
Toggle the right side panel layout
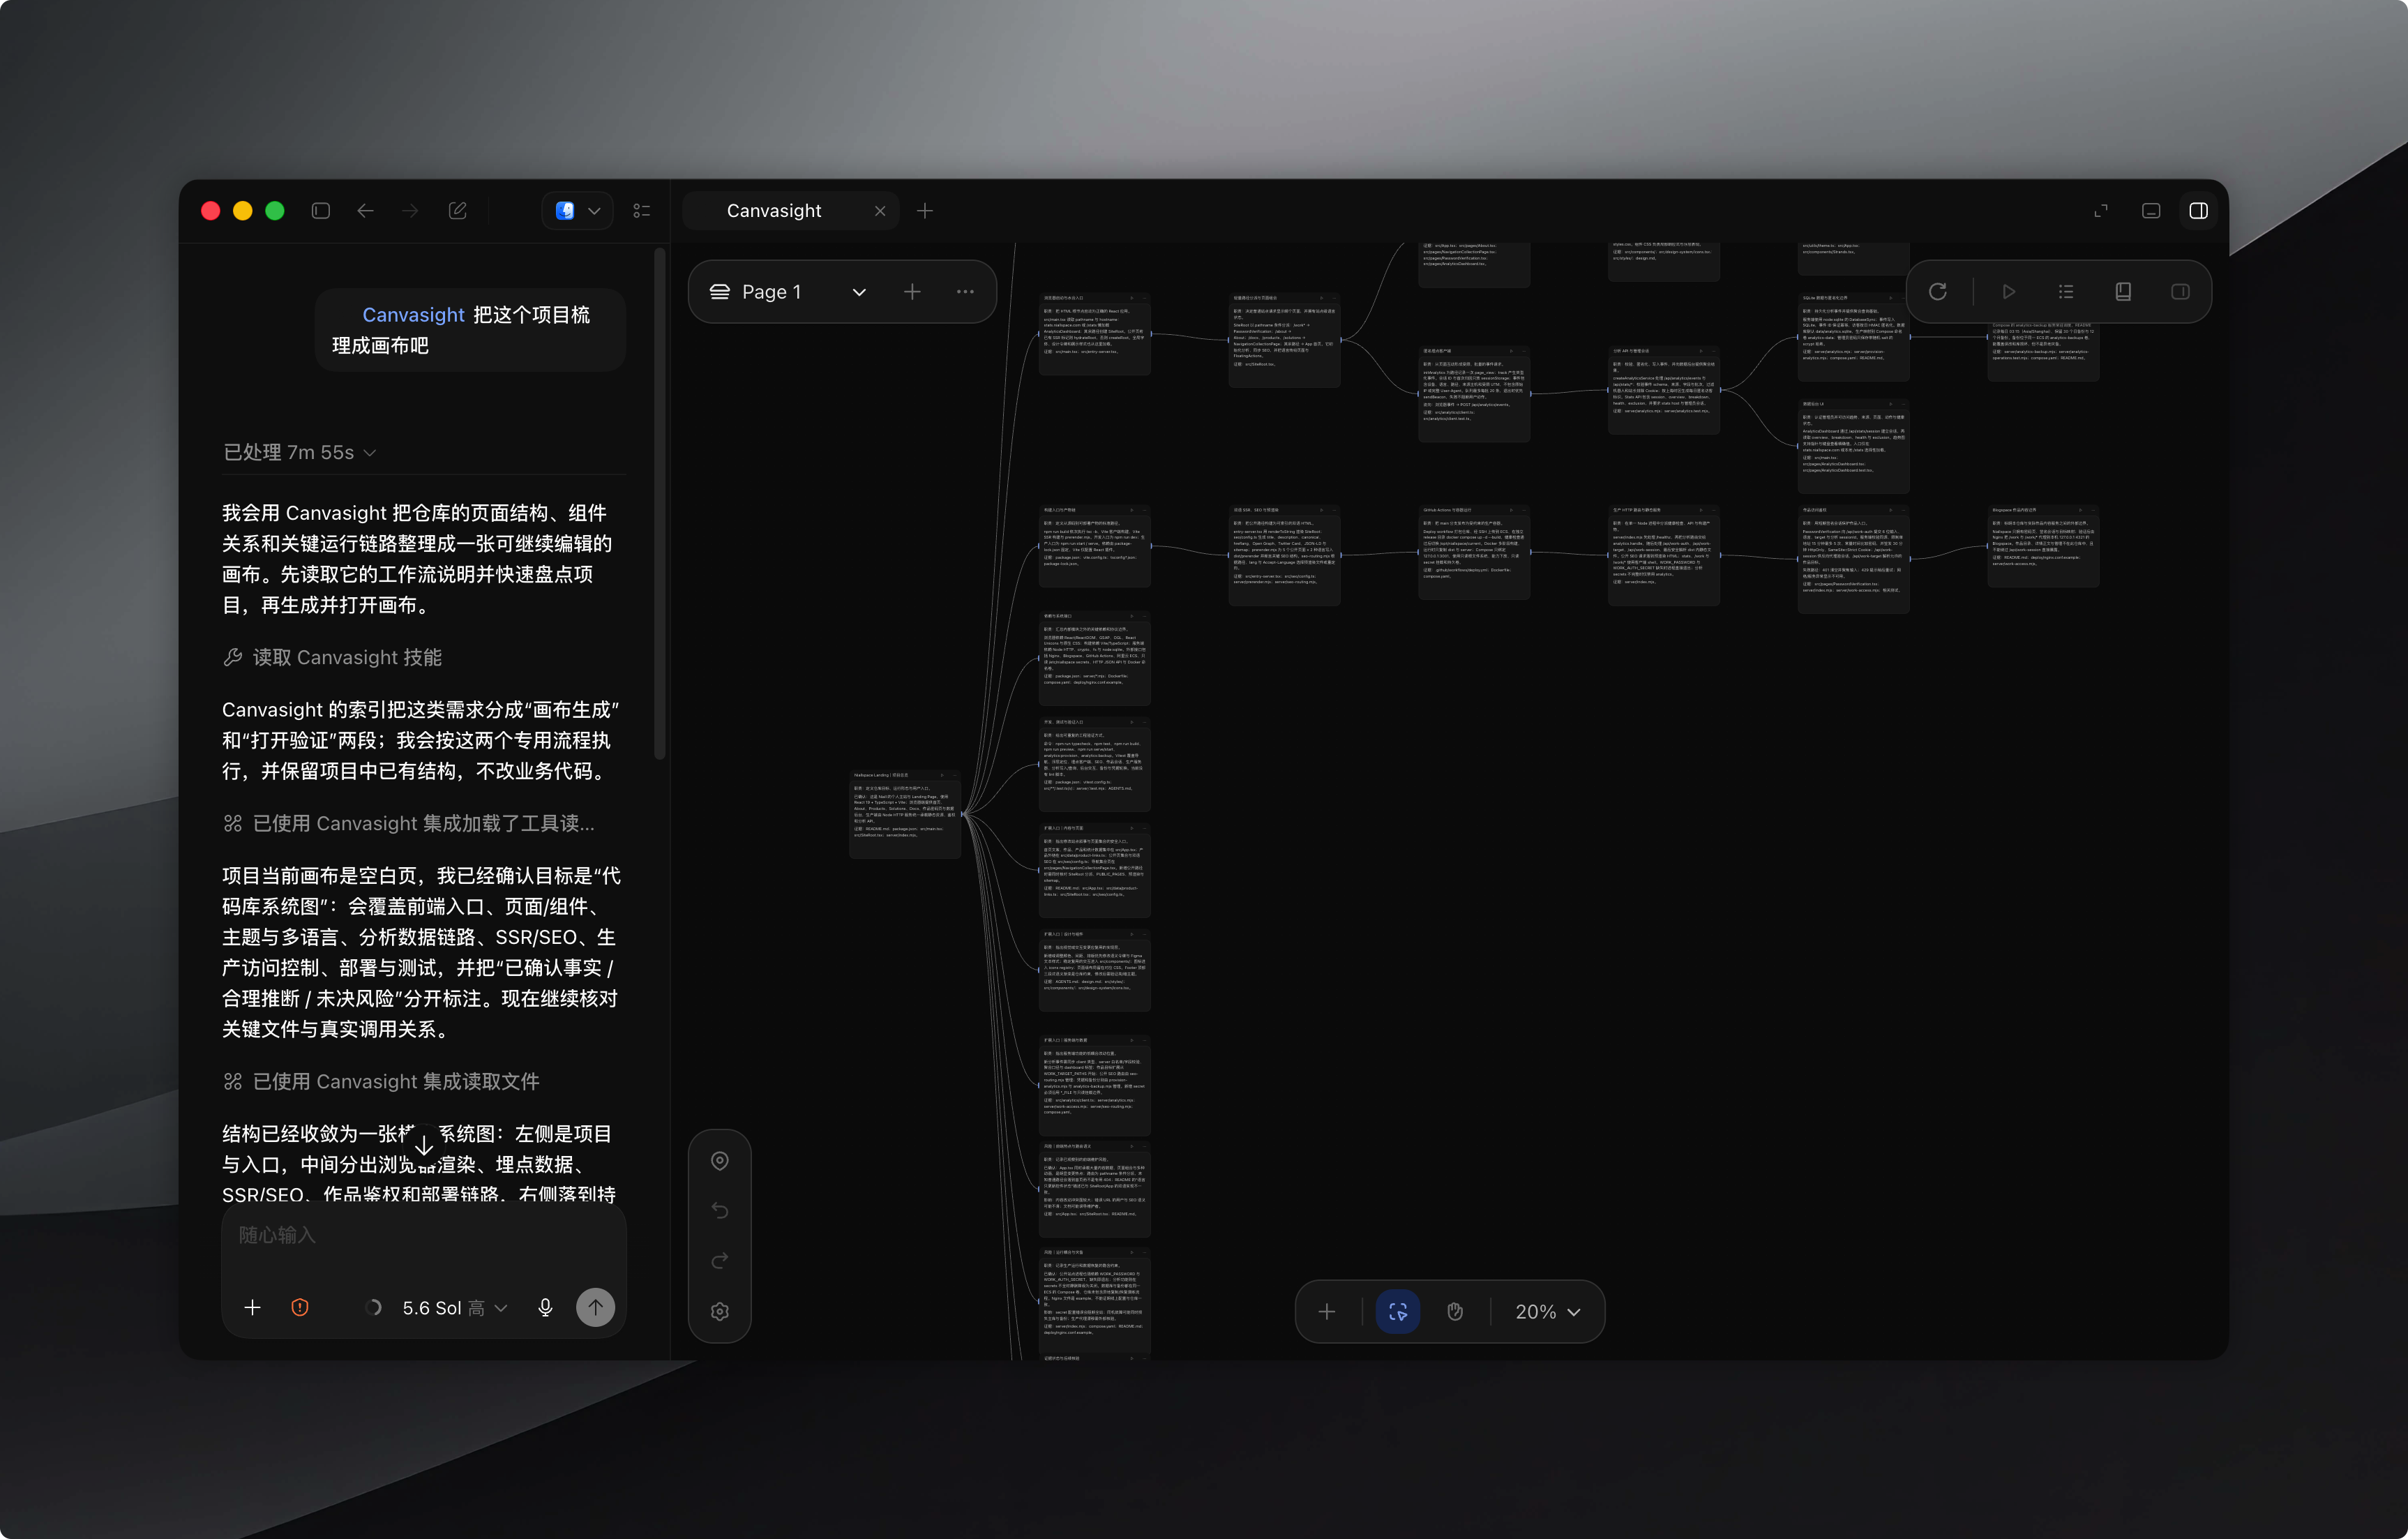click(x=2199, y=211)
